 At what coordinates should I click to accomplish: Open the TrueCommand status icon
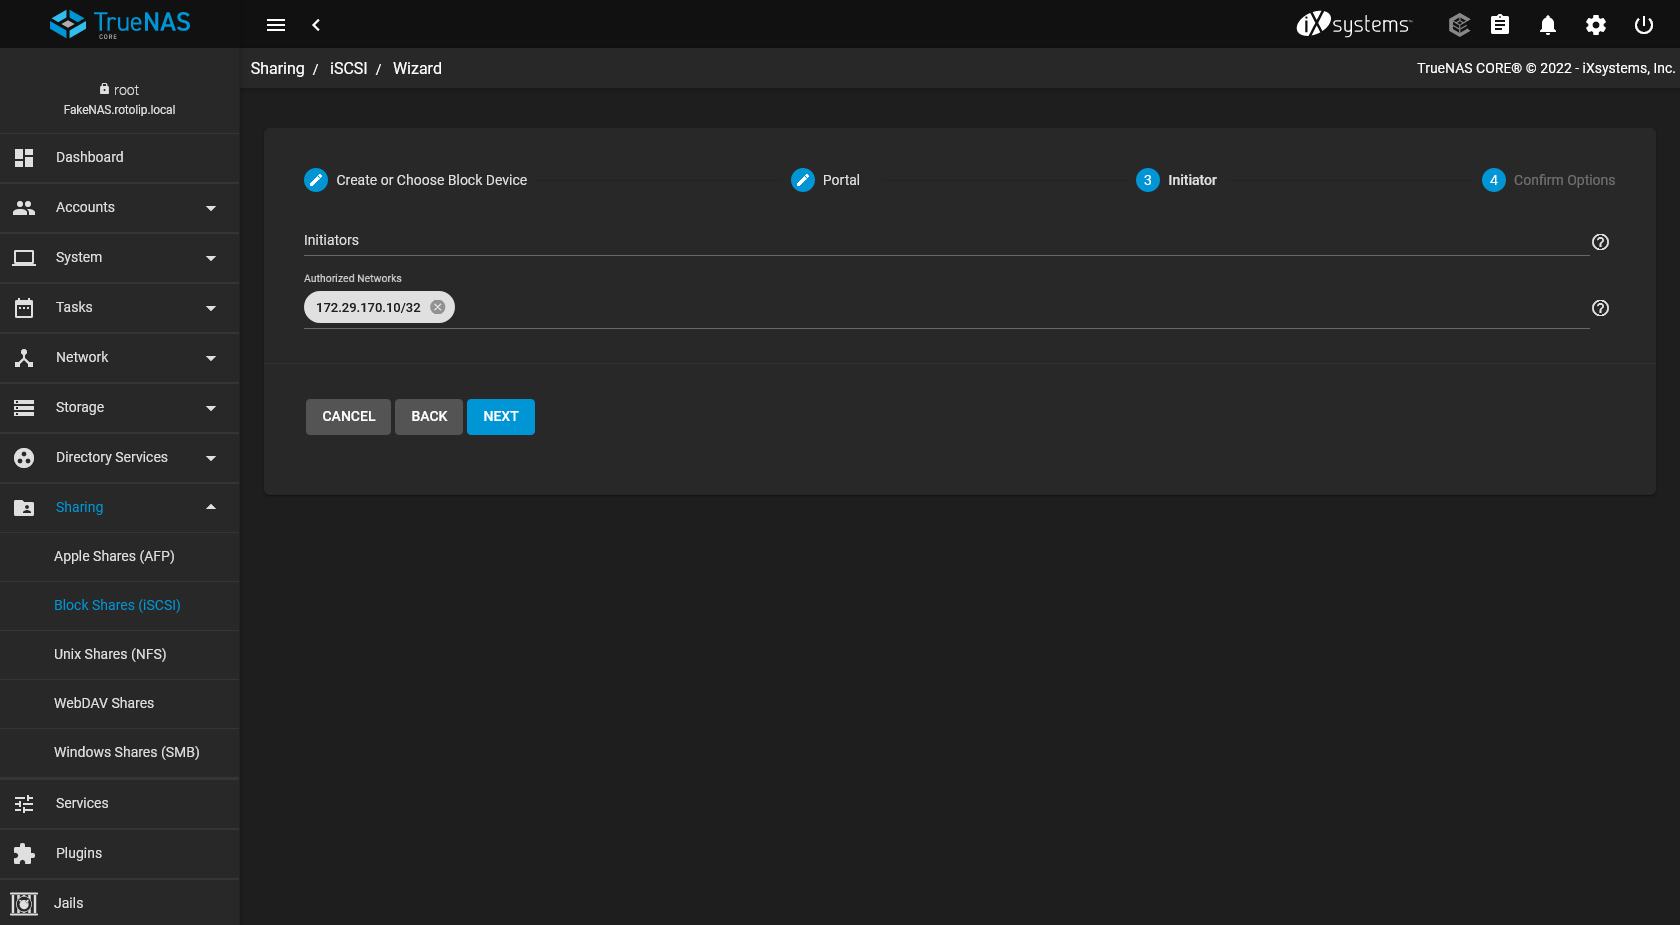(x=1459, y=25)
